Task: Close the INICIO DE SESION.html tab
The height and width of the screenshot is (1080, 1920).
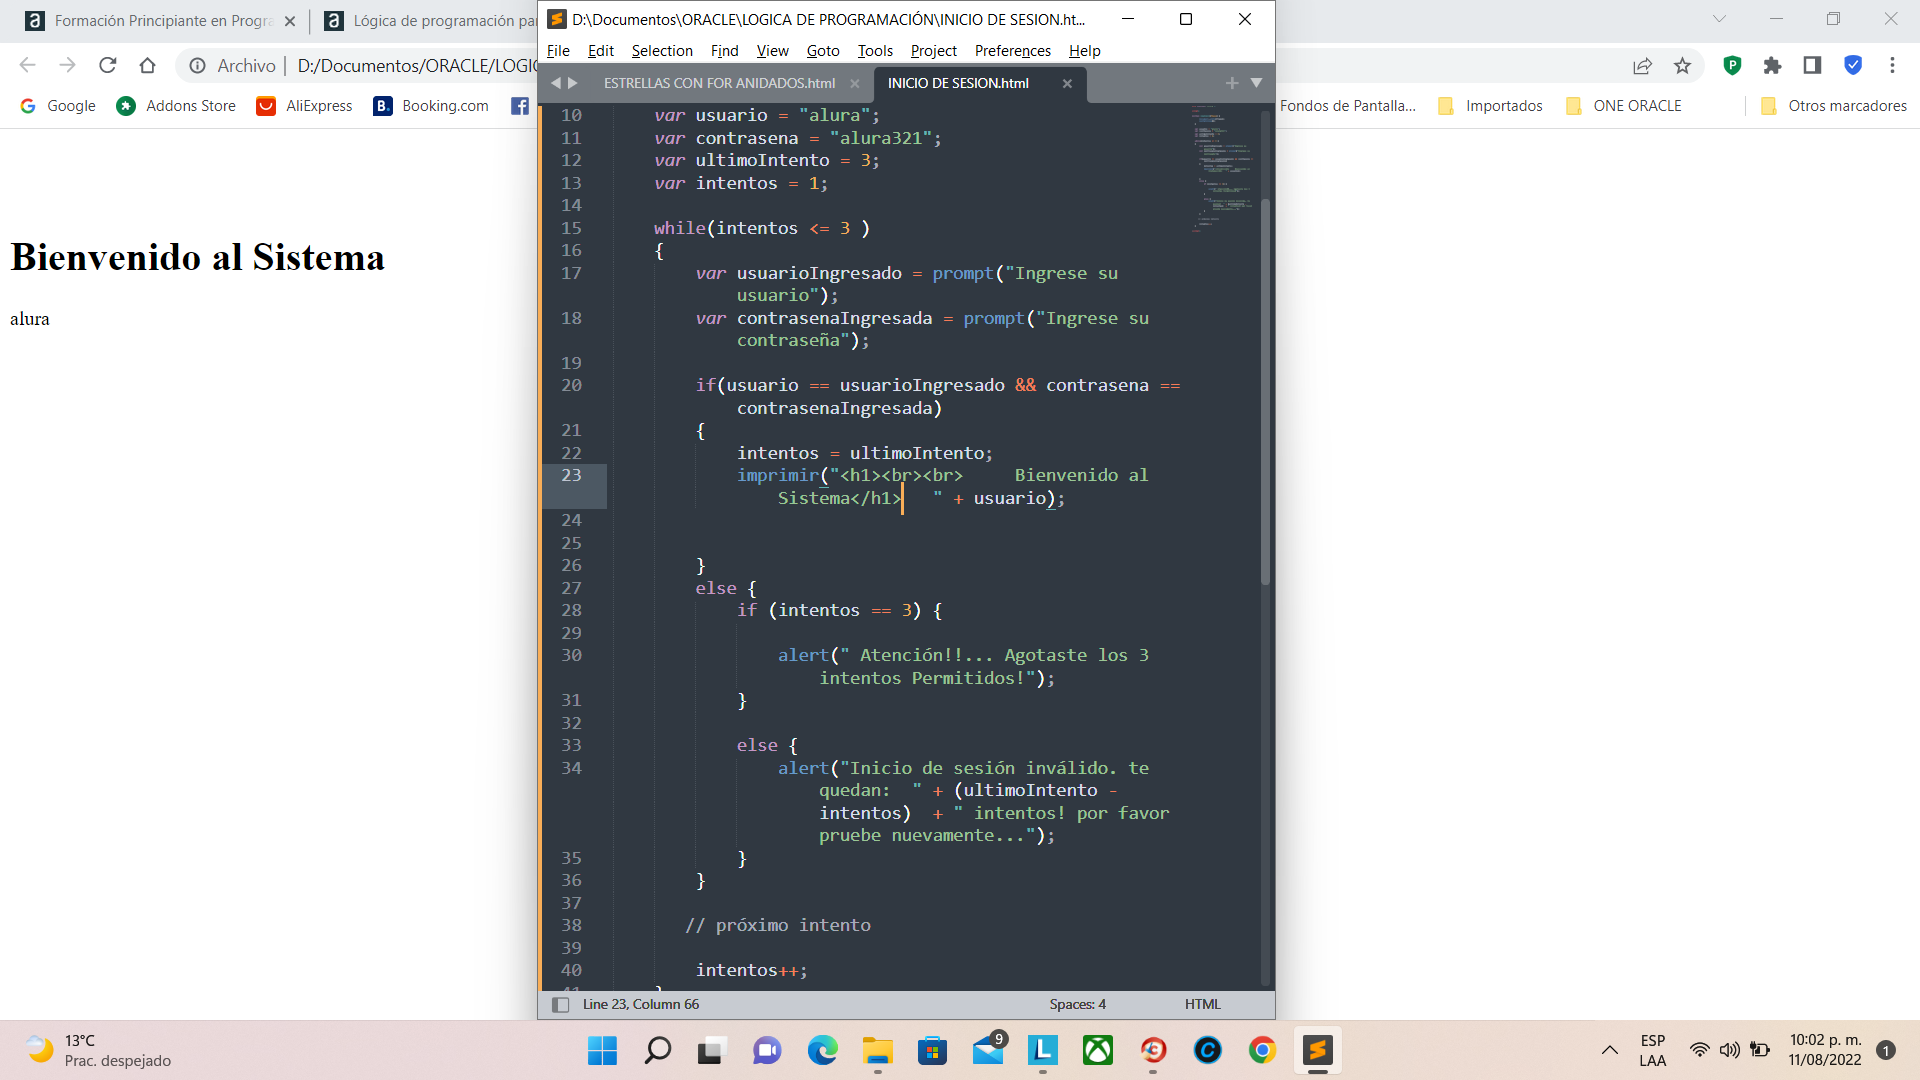Action: point(1067,84)
